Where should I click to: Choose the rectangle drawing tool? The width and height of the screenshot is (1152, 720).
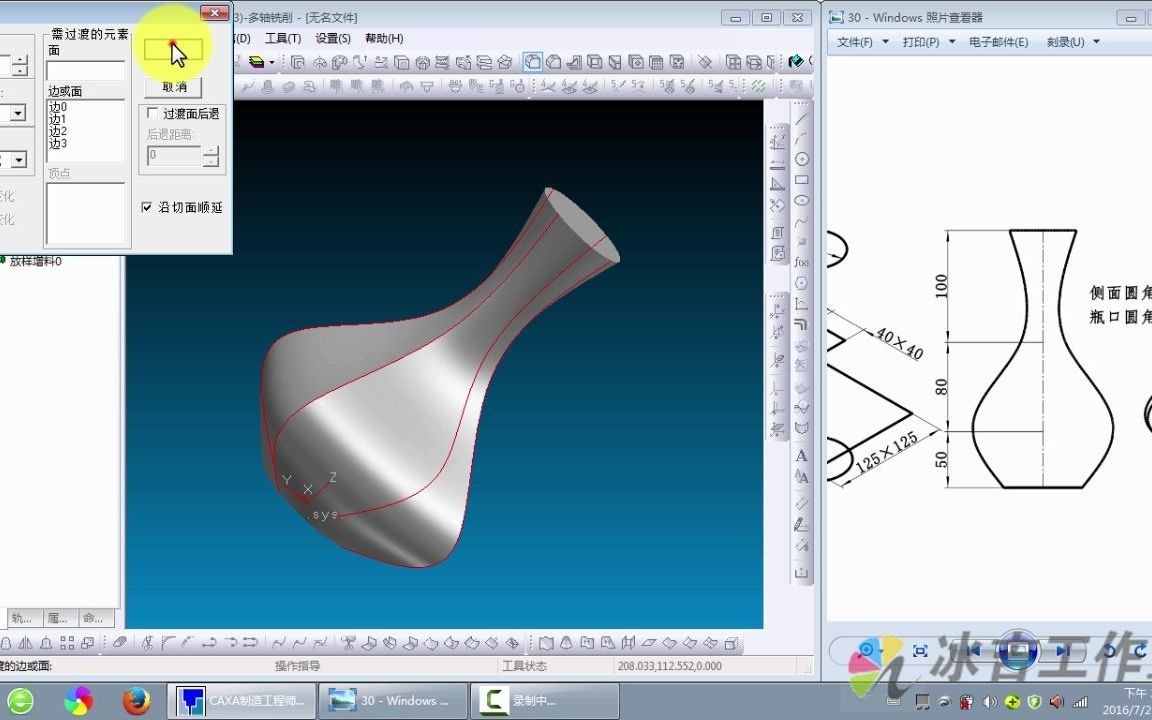pos(802,180)
